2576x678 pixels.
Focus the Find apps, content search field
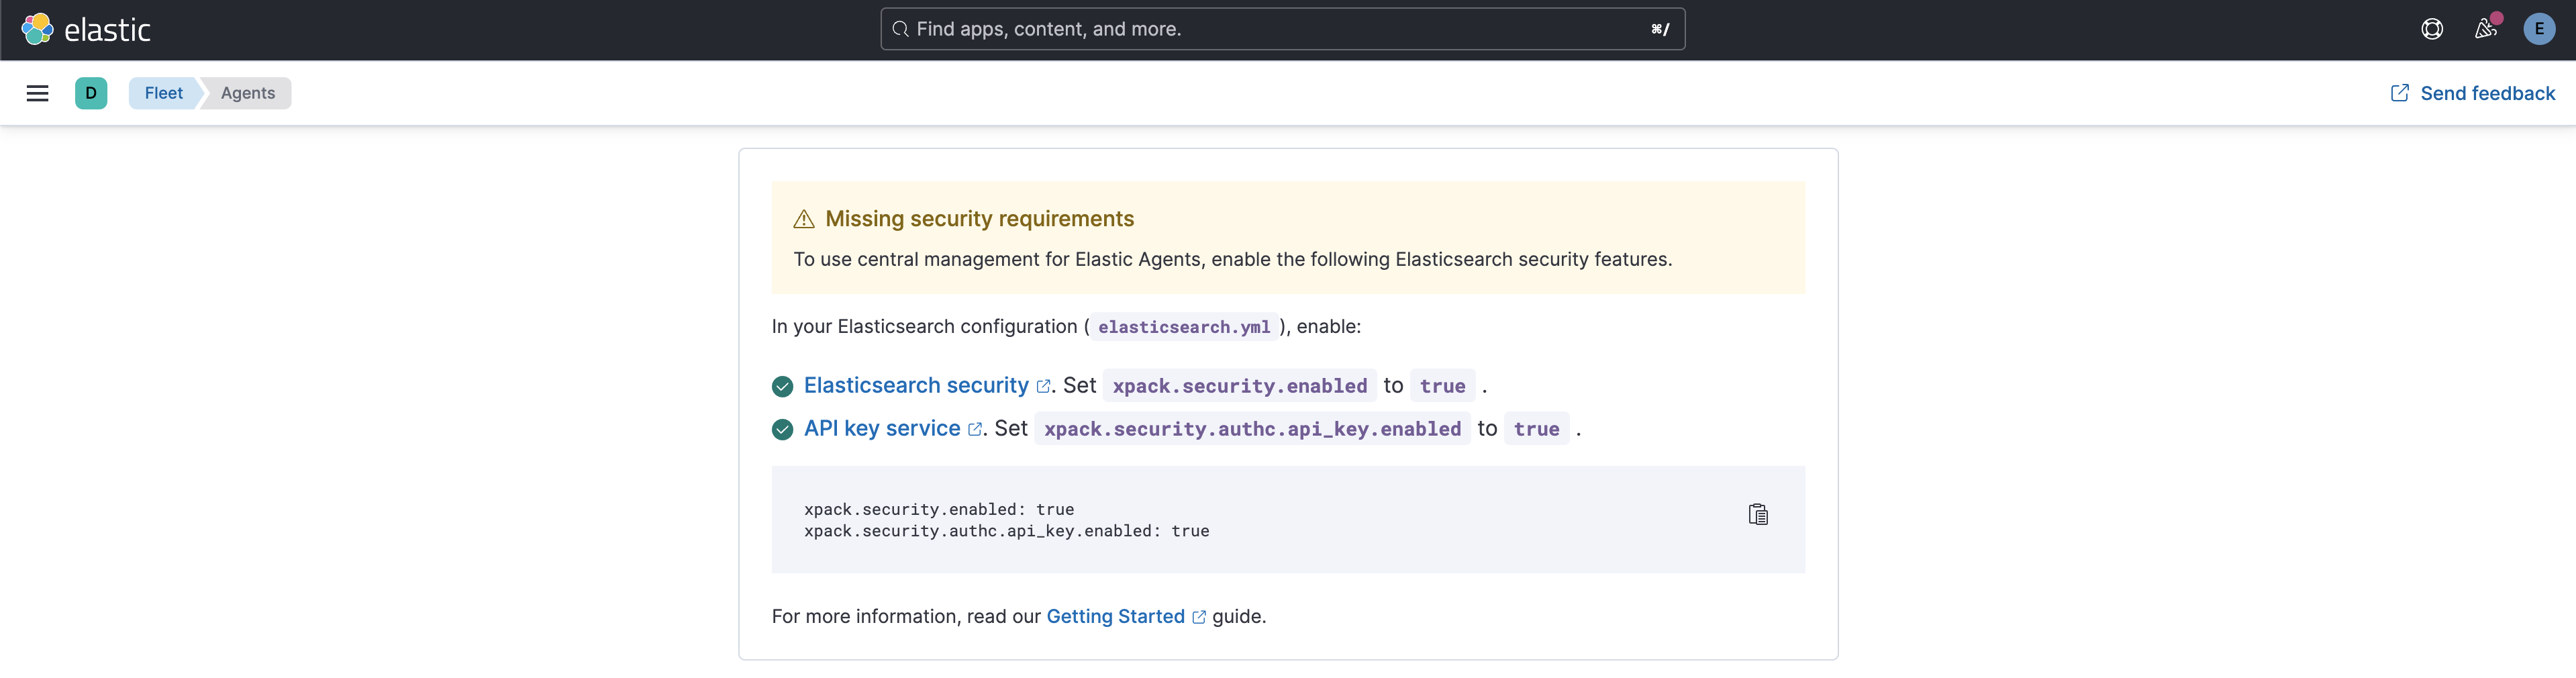point(1282,29)
